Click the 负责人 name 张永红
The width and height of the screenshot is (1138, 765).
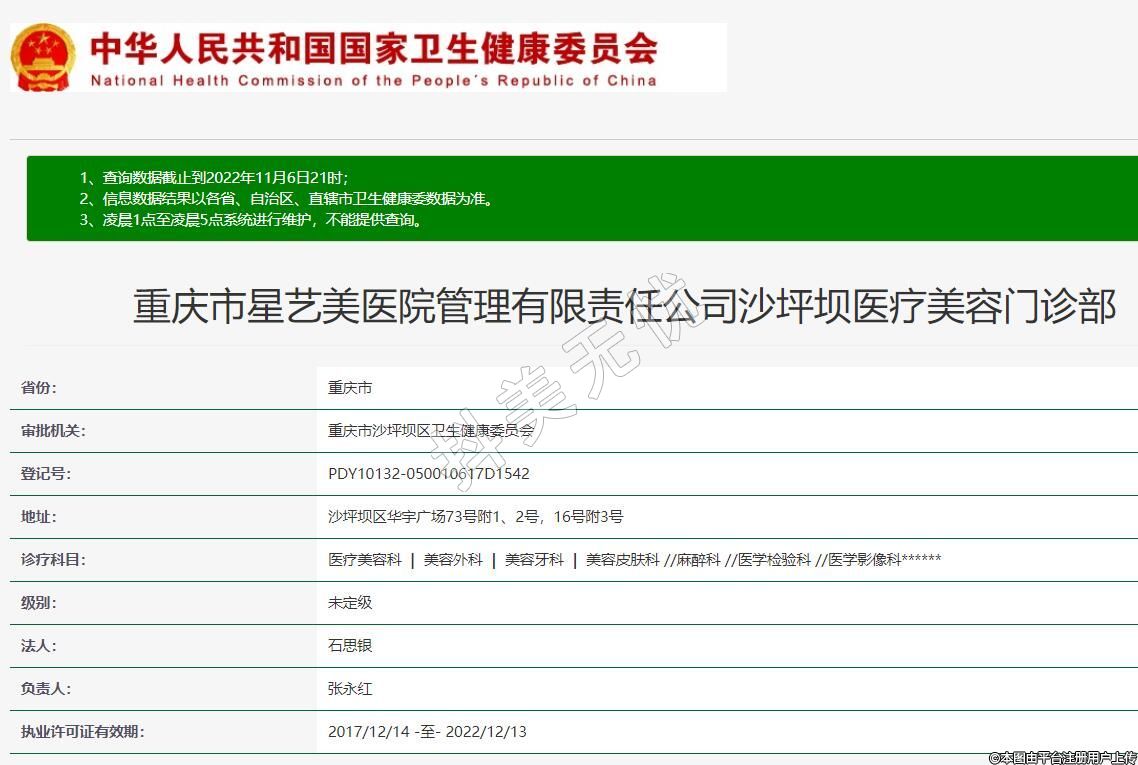350,689
